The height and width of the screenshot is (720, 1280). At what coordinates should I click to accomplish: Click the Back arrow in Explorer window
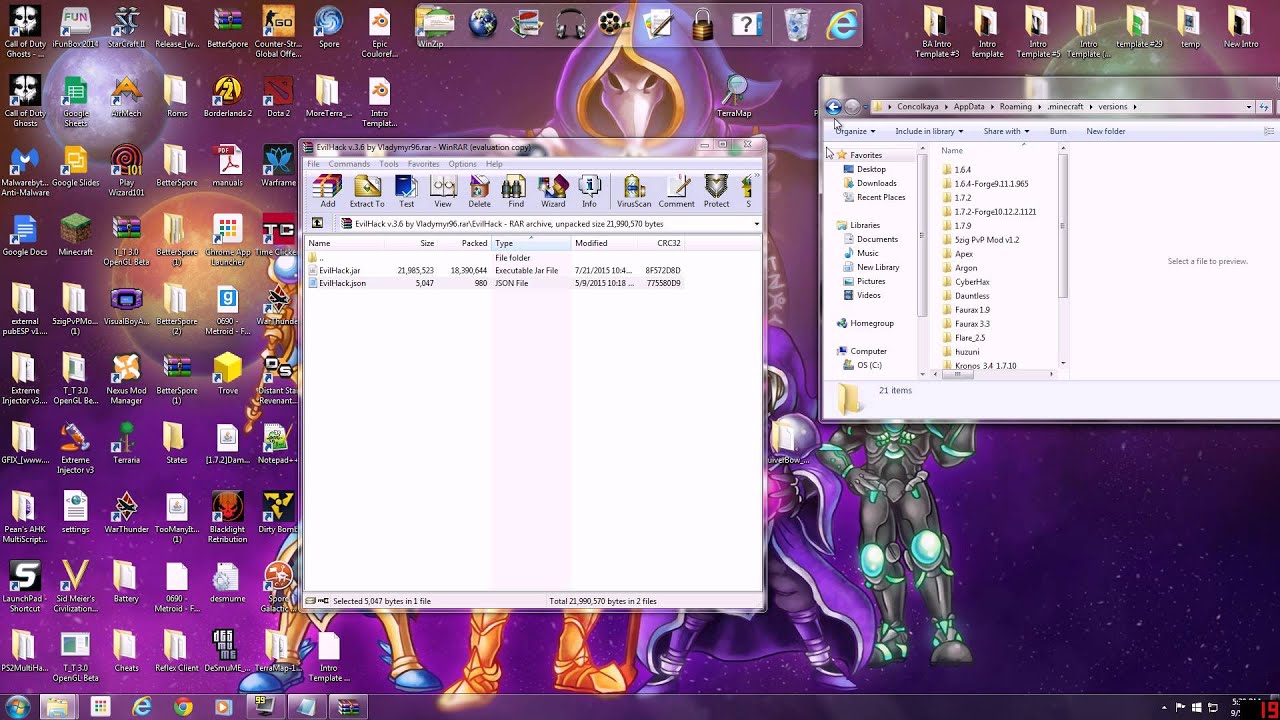pyautogui.click(x=833, y=107)
